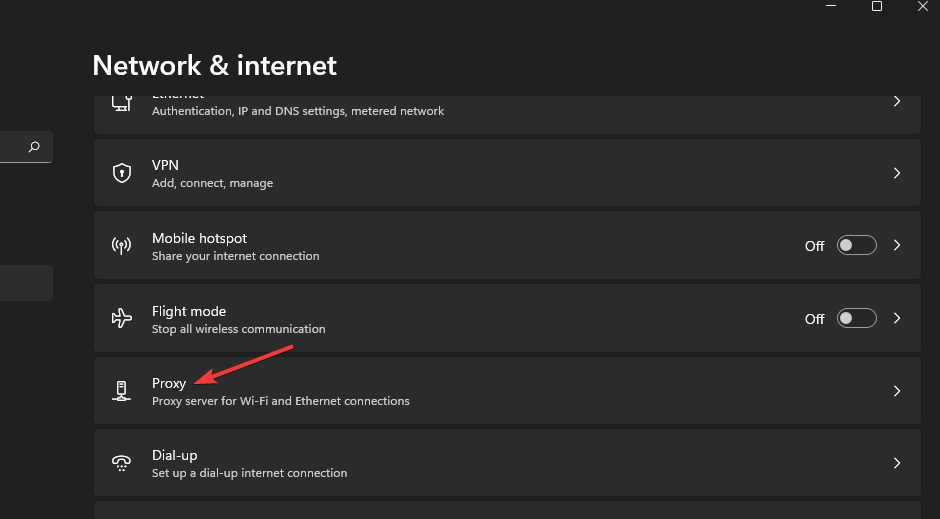
Task: Open the Dial-up label
Action: coord(174,455)
